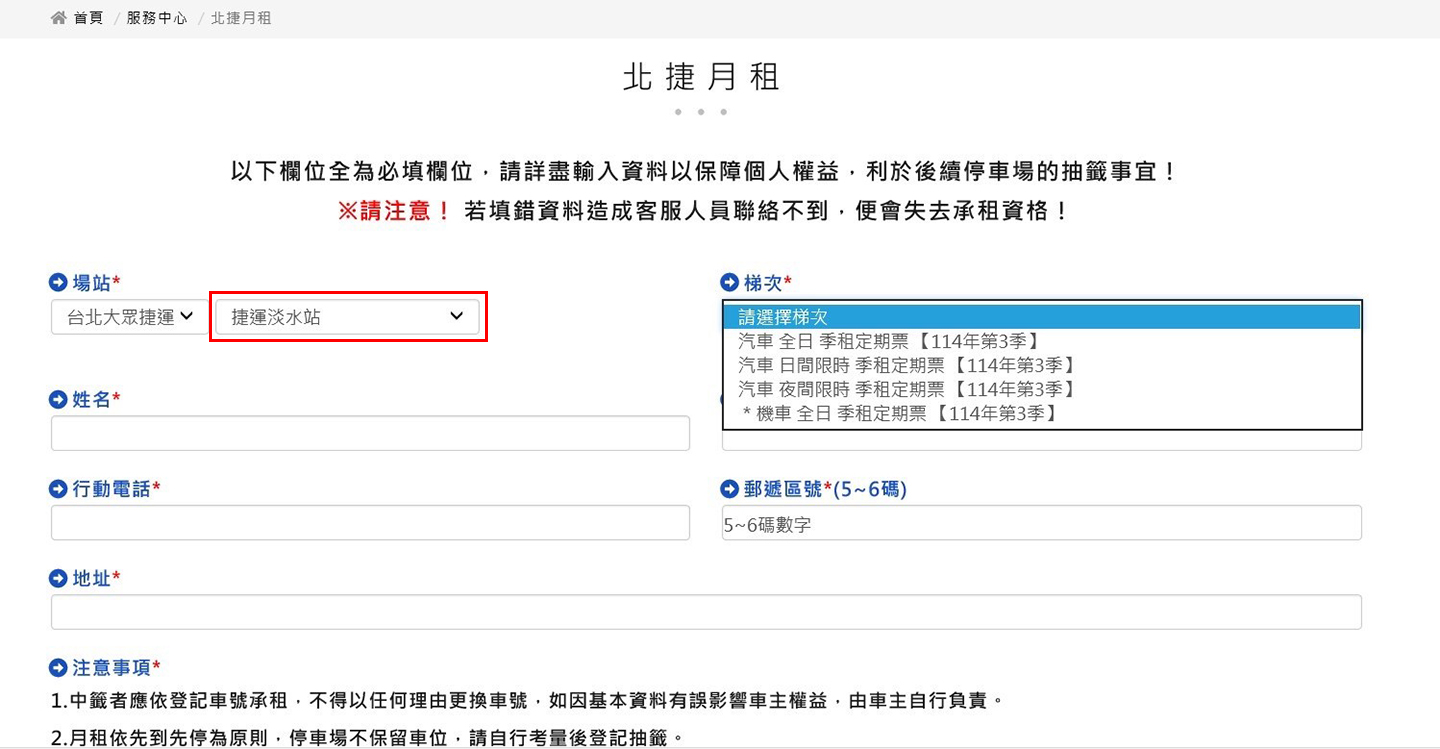
Task: Focus the 地址 input field
Action: (x=706, y=612)
